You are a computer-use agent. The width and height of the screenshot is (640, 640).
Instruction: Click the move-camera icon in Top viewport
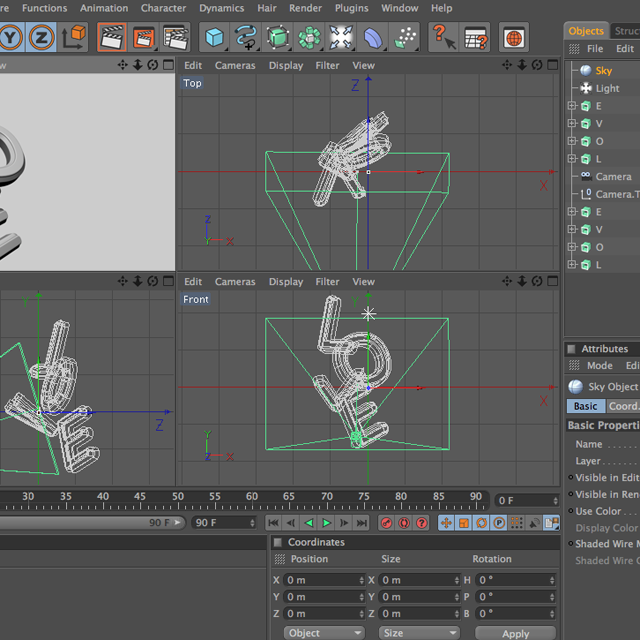(507, 65)
